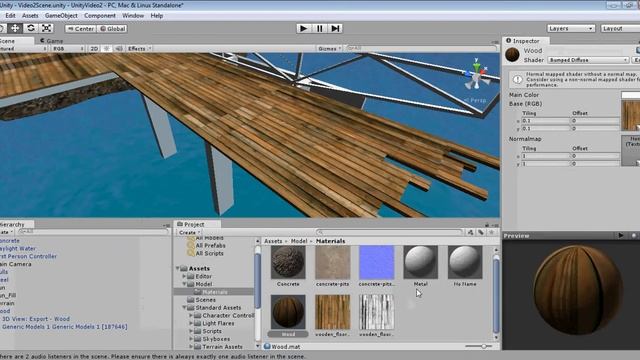Select All Prefabs favorite filter
The height and width of the screenshot is (360, 640).
pyautogui.click(x=210, y=245)
